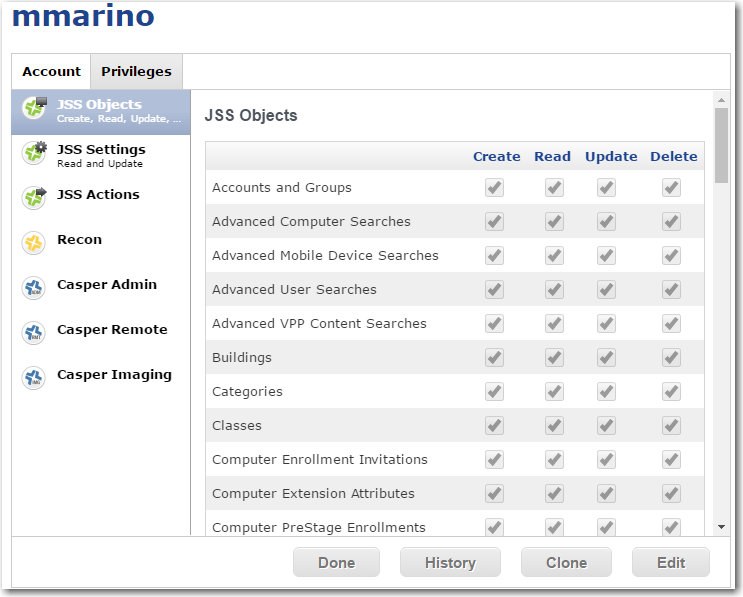Toggle Create checkbox for Categories

pos(494,392)
